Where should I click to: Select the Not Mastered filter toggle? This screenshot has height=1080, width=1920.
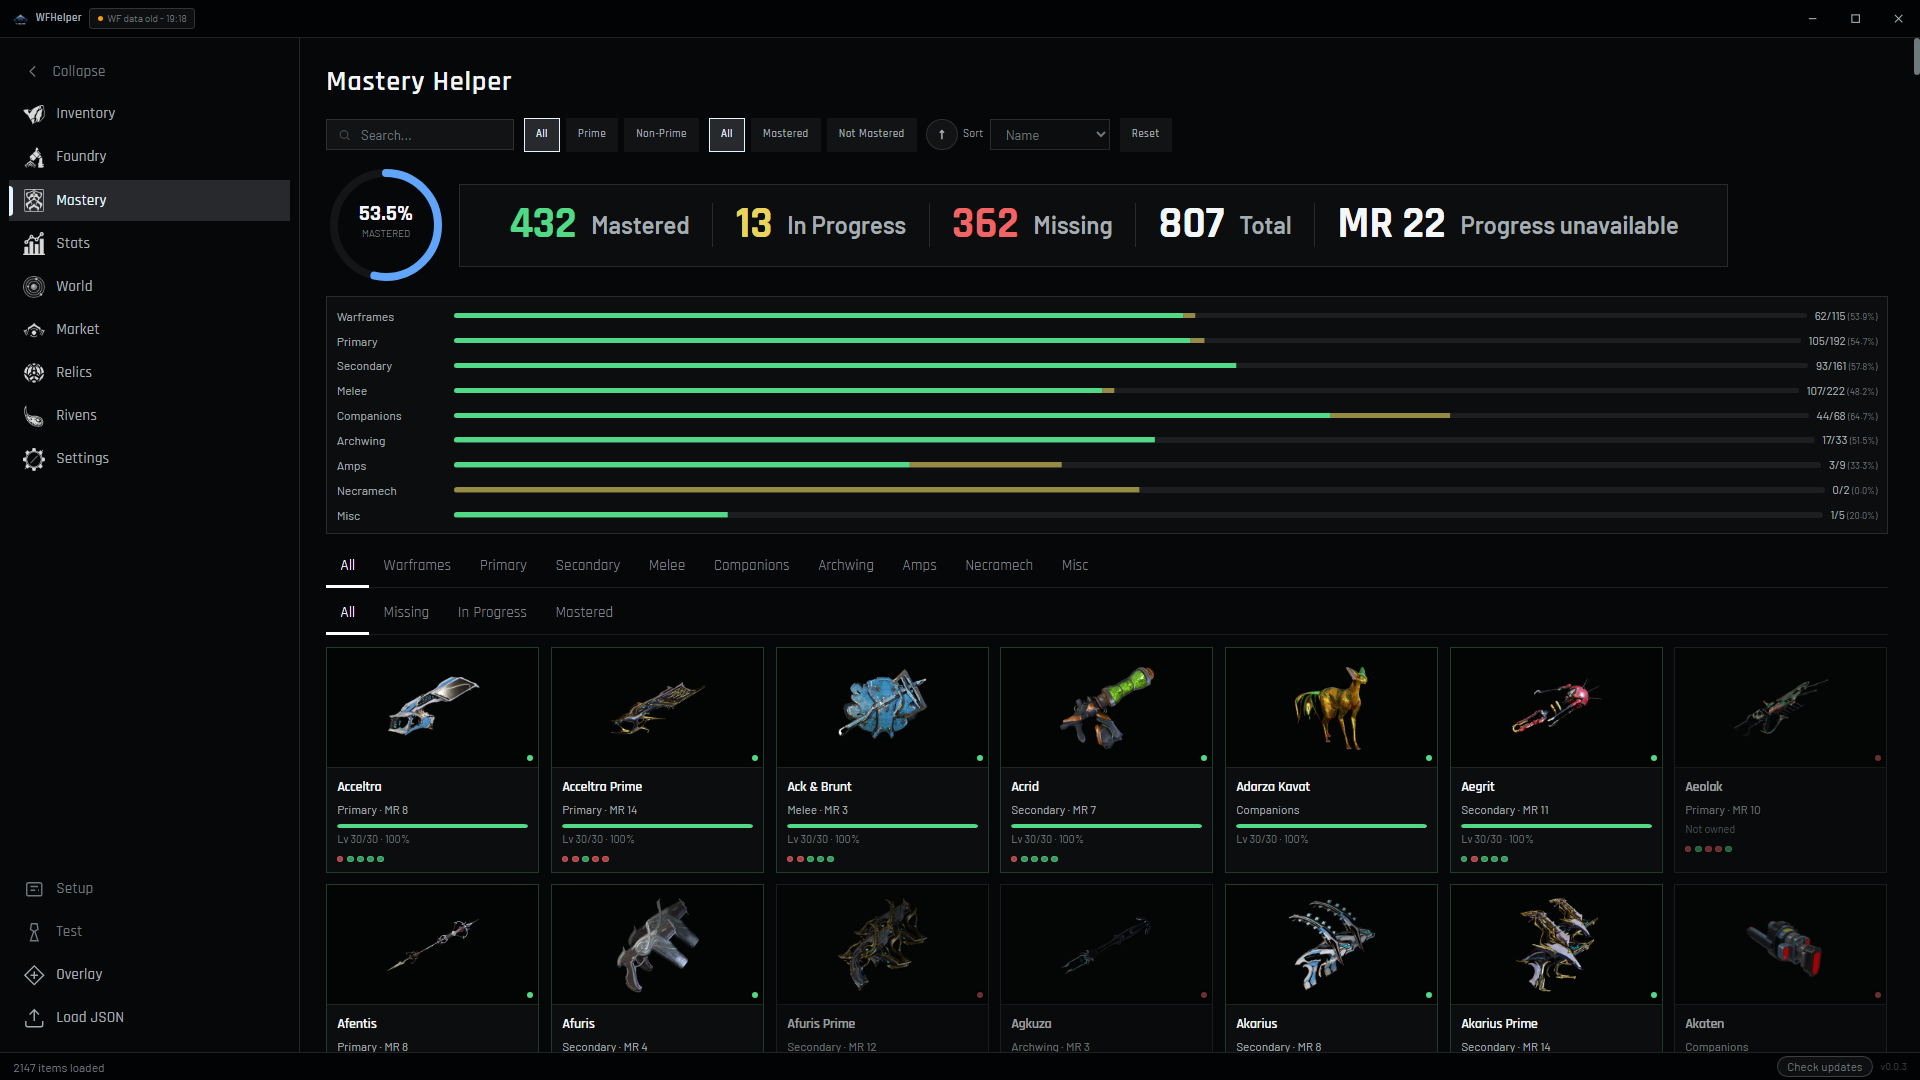click(871, 134)
